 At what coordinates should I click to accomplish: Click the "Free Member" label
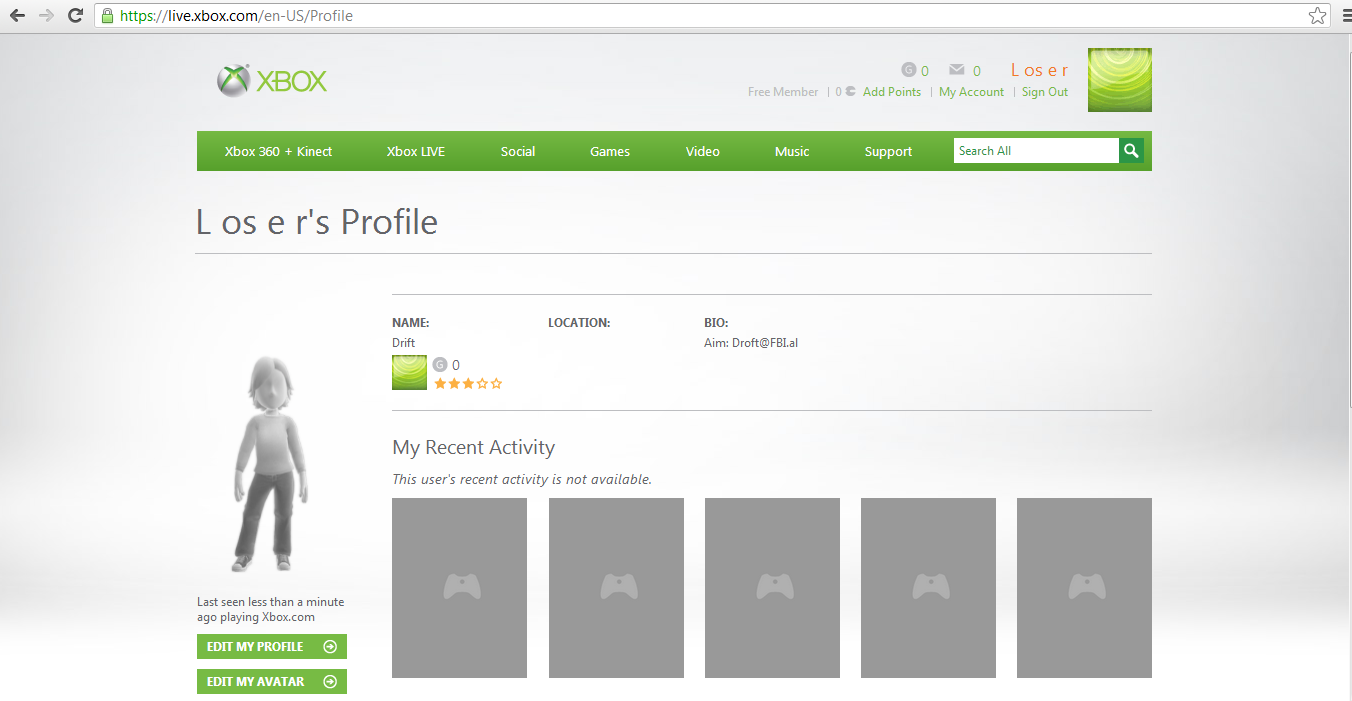[x=783, y=92]
